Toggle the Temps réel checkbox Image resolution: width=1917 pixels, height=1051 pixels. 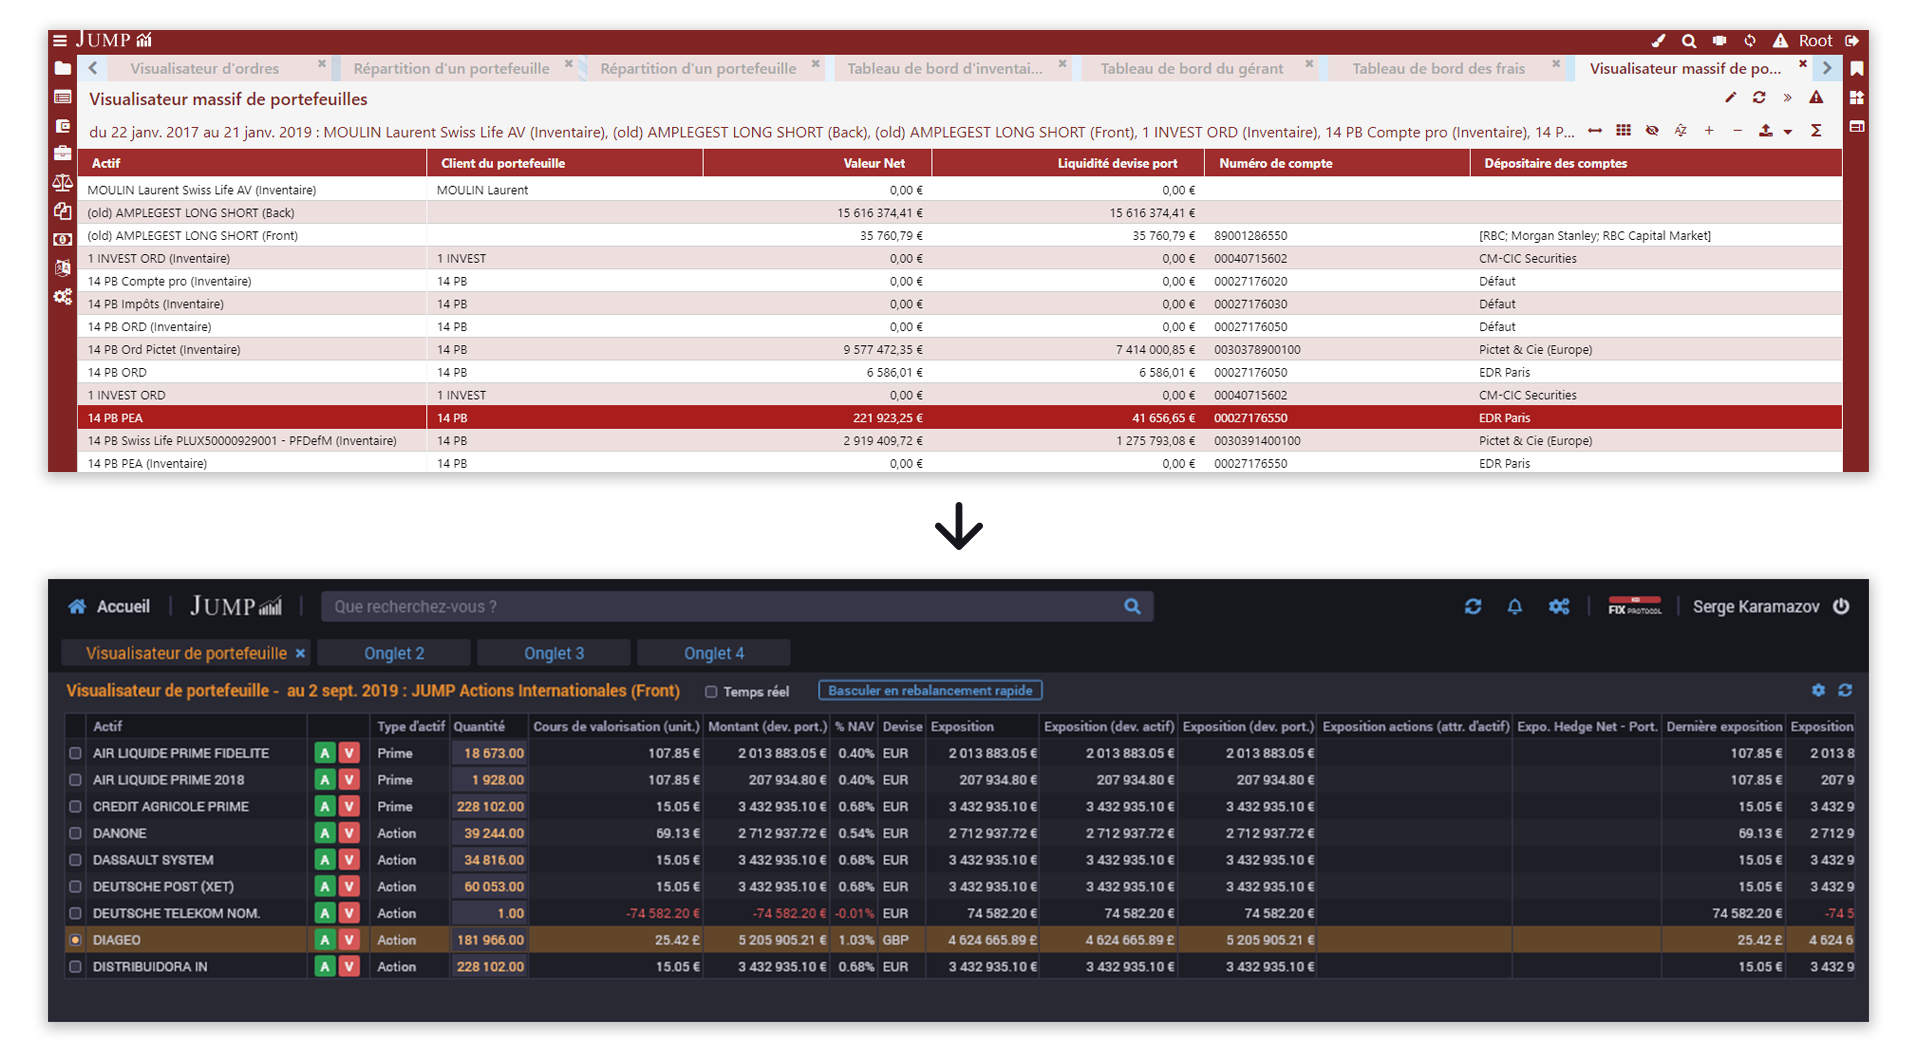pyautogui.click(x=711, y=691)
